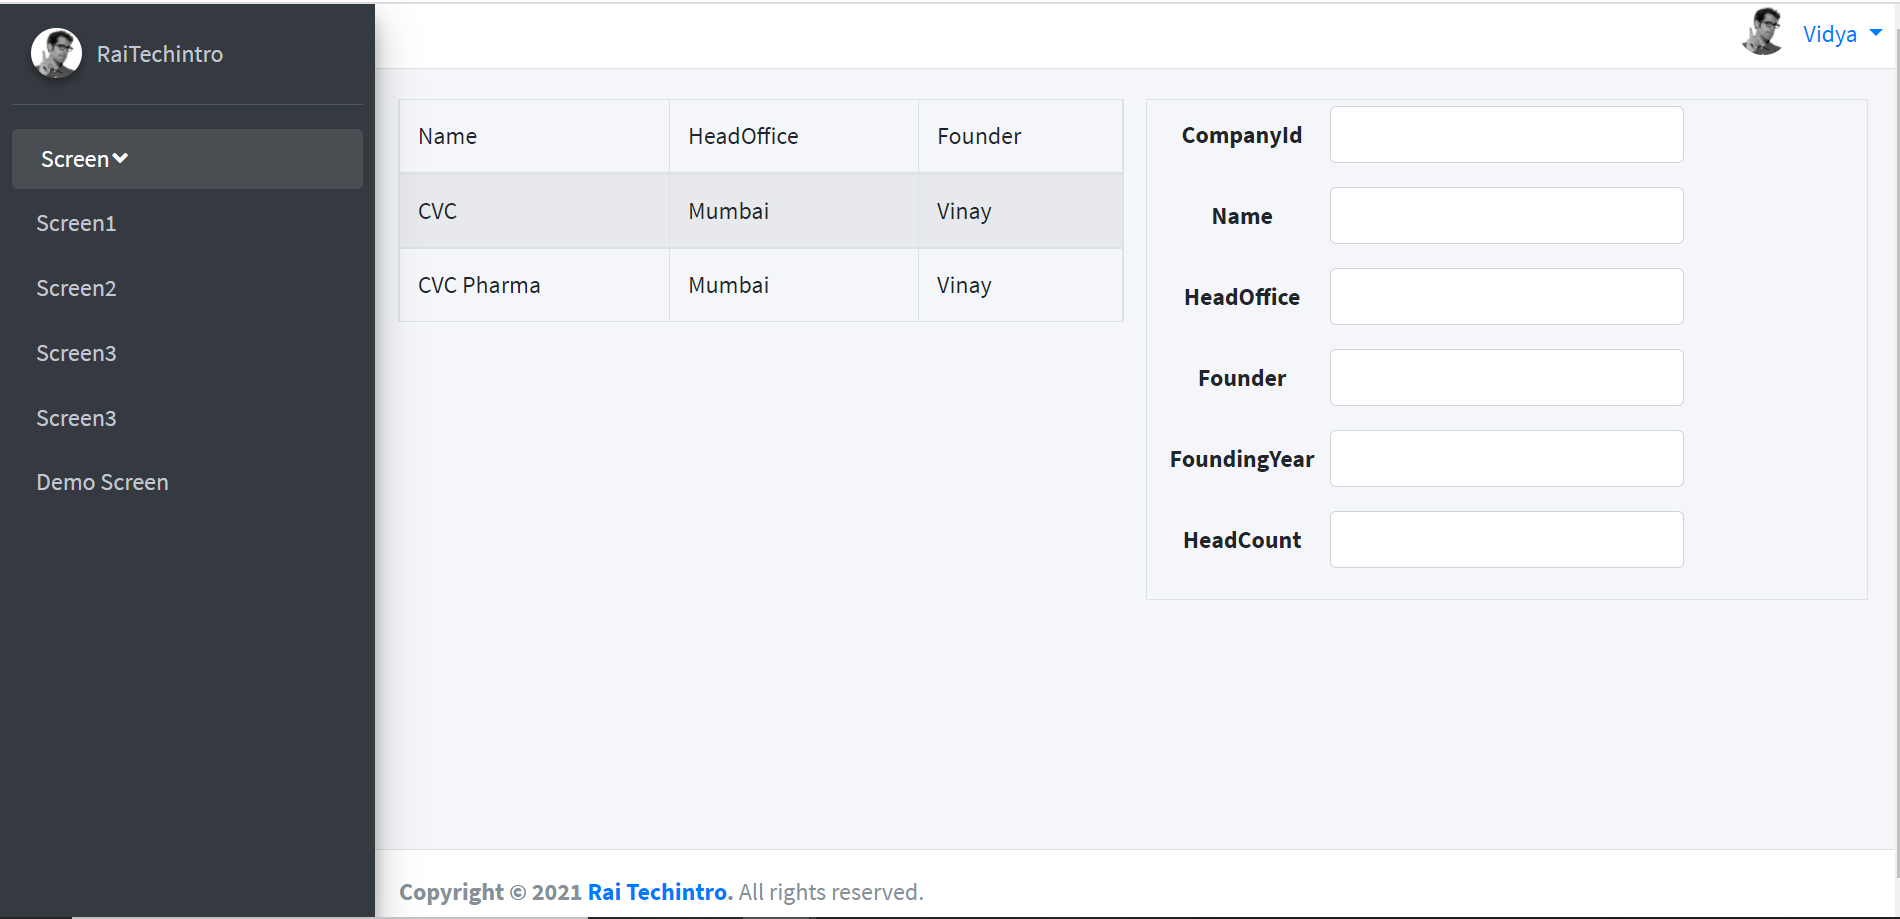The image size is (1900, 919).
Task: Click the HeadOffice column header
Action: (x=743, y=135)
